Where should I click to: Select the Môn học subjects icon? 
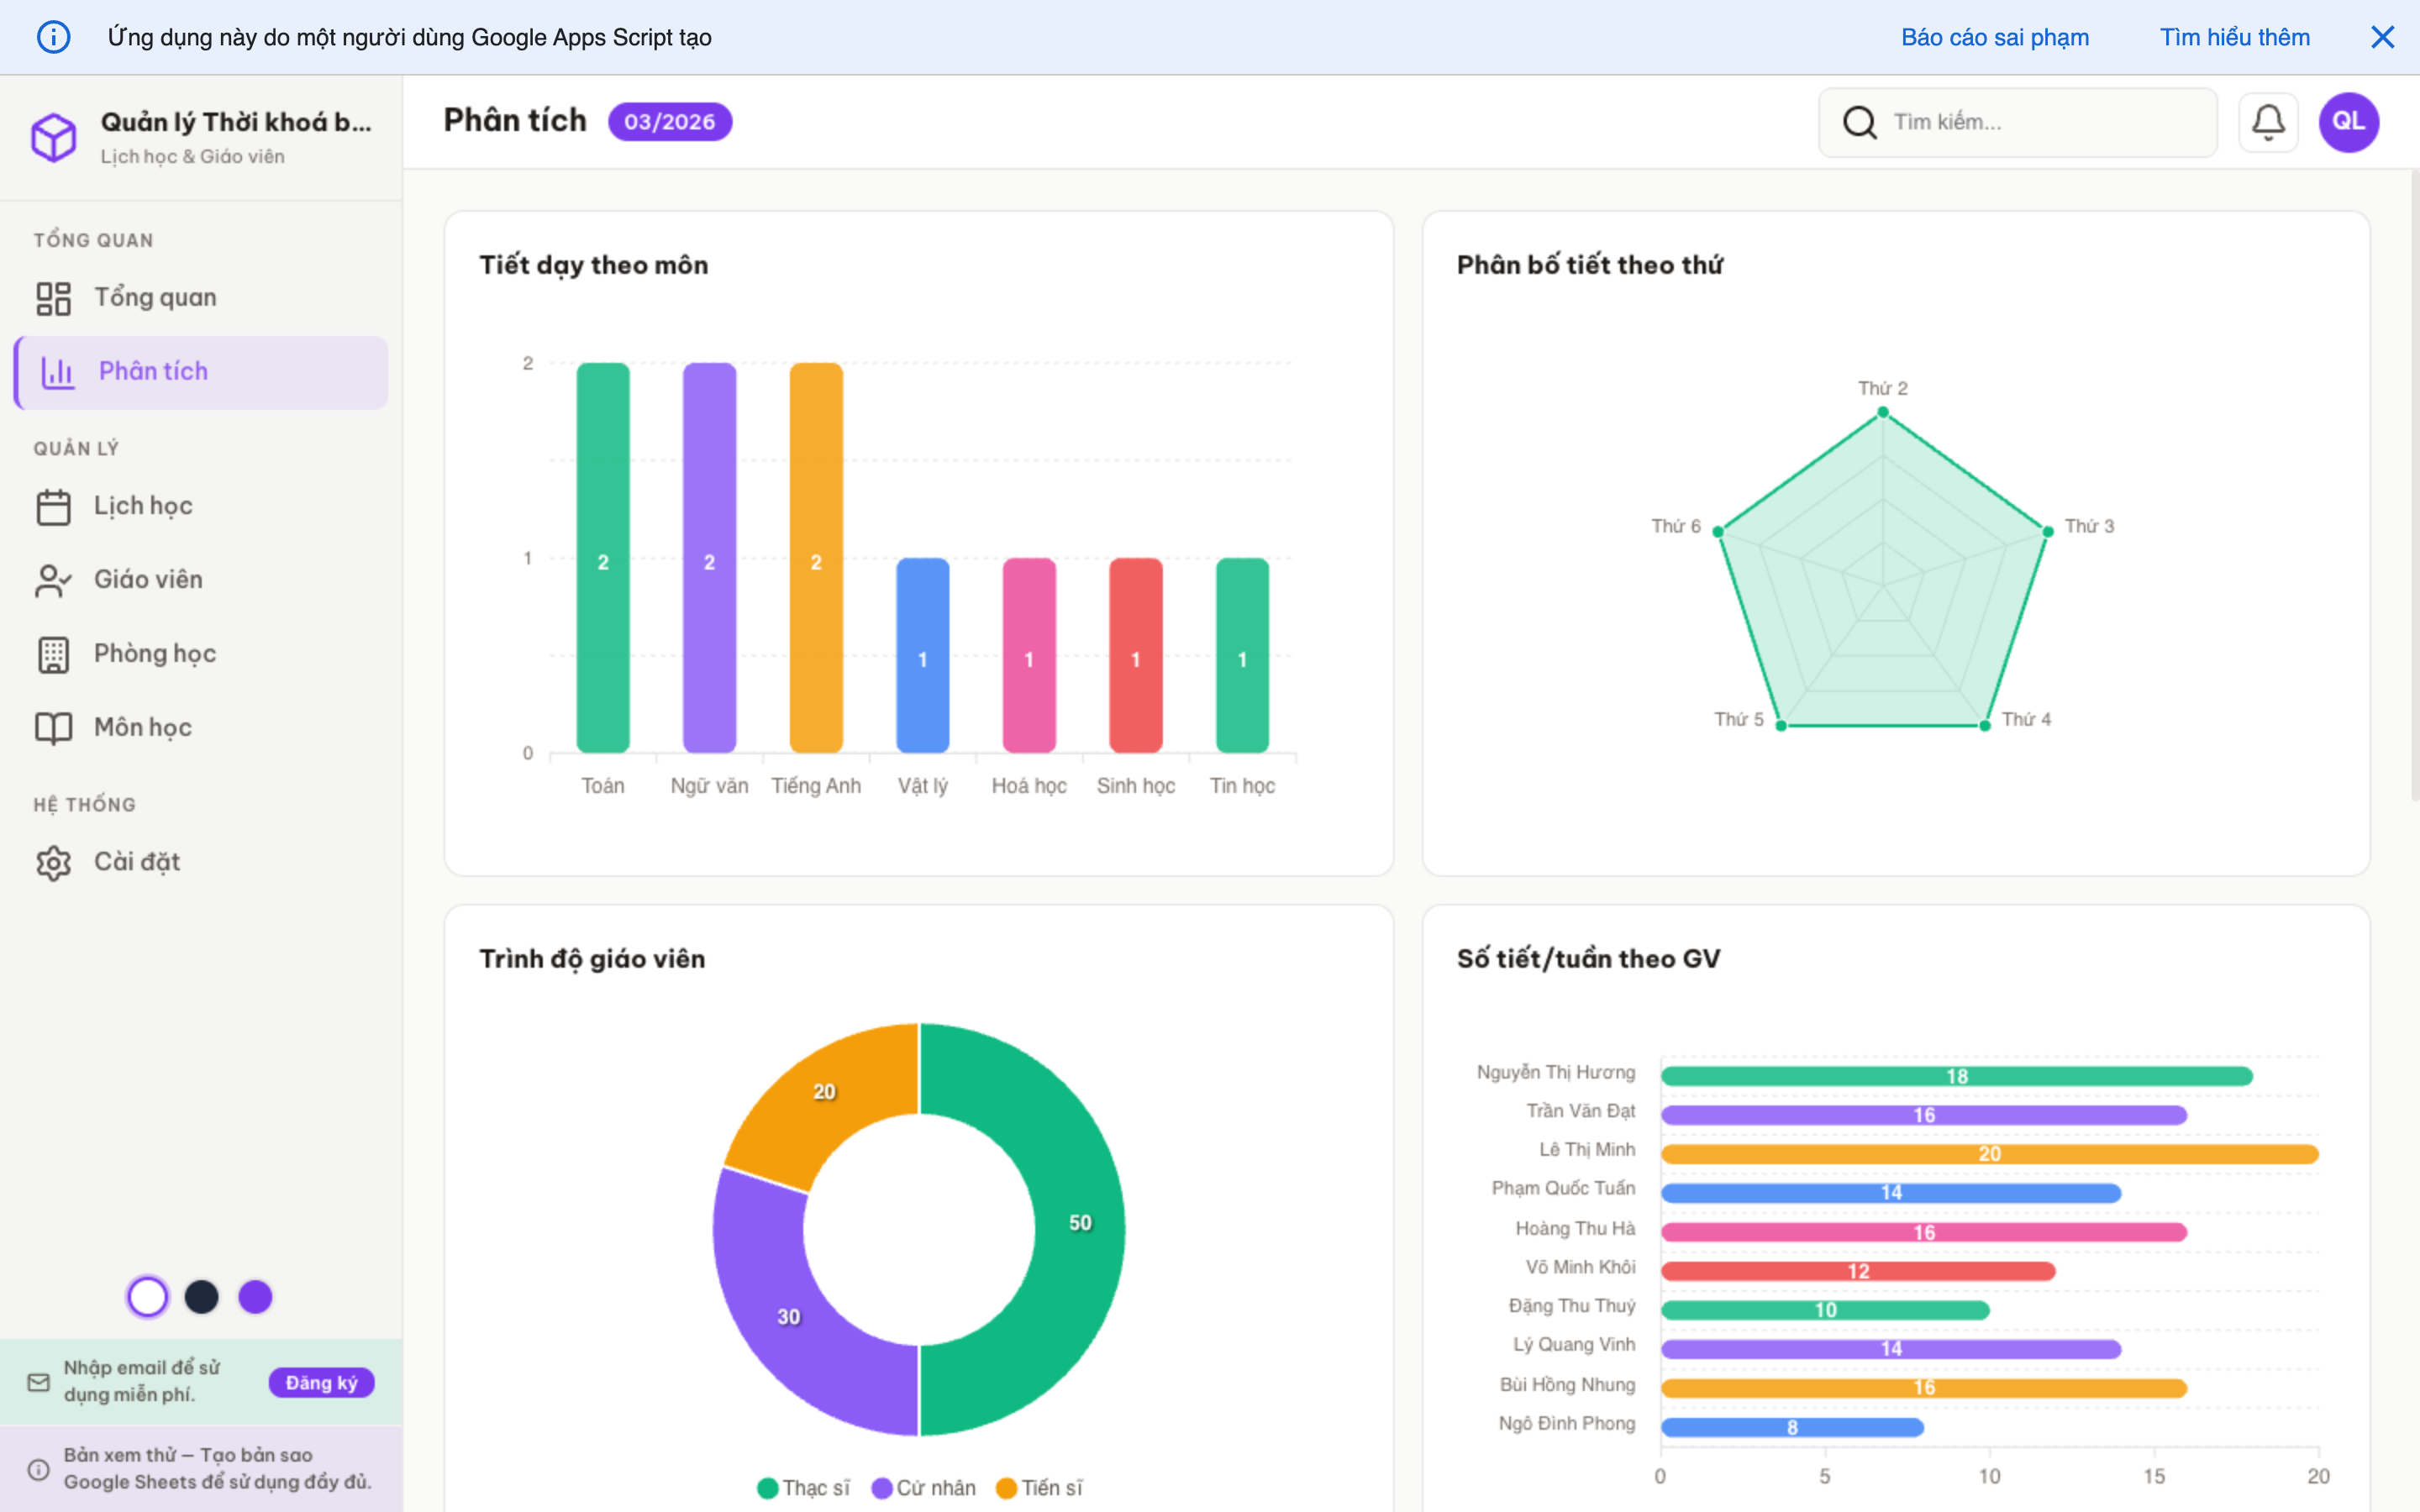coord(55,727)
